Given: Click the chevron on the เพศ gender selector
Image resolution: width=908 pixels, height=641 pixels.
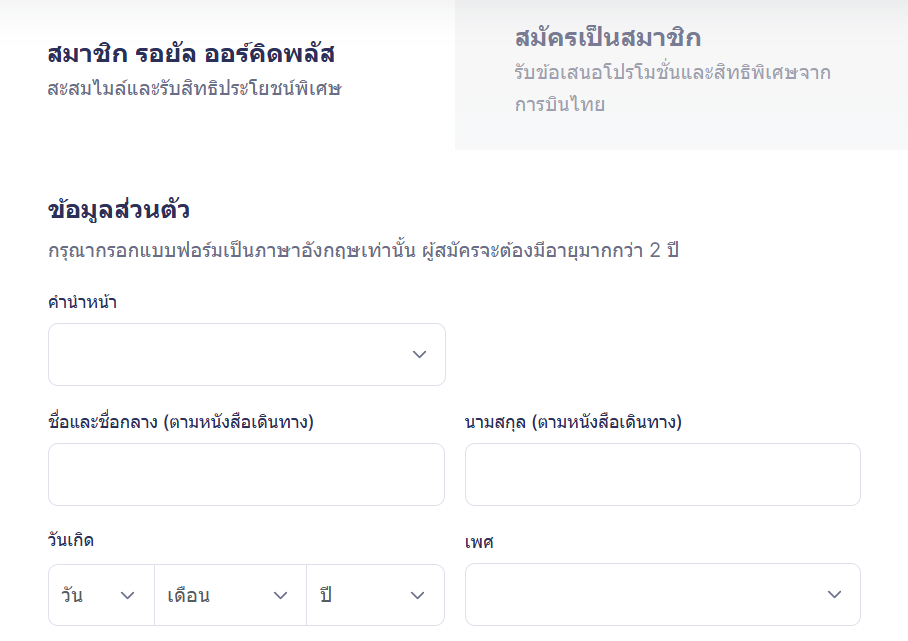Looking at the screenshot, I should [x=834, y=593].
